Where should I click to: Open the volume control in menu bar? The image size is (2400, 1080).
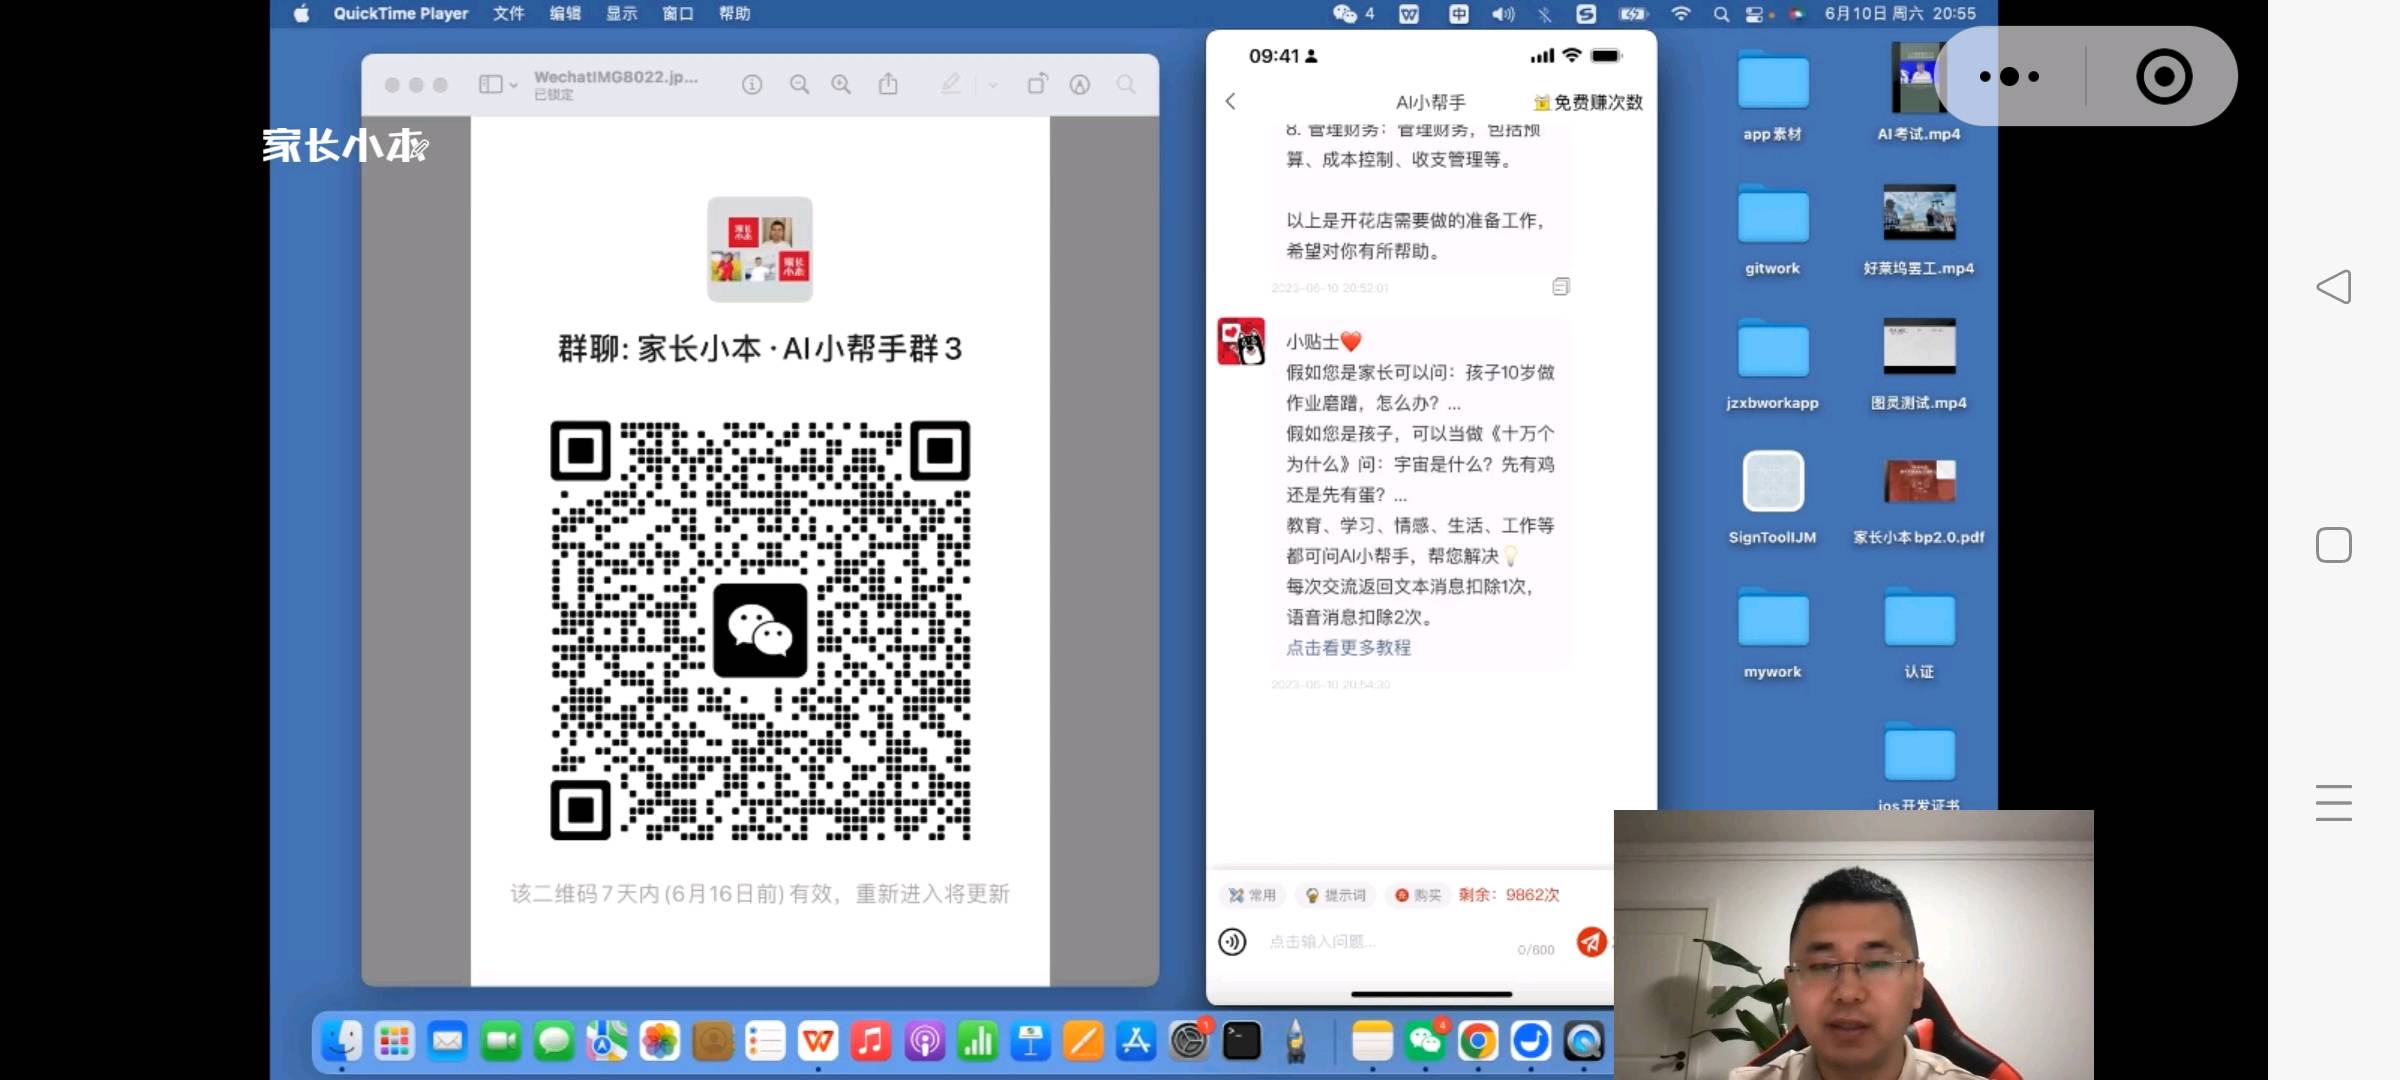(x=1503, y=14)
